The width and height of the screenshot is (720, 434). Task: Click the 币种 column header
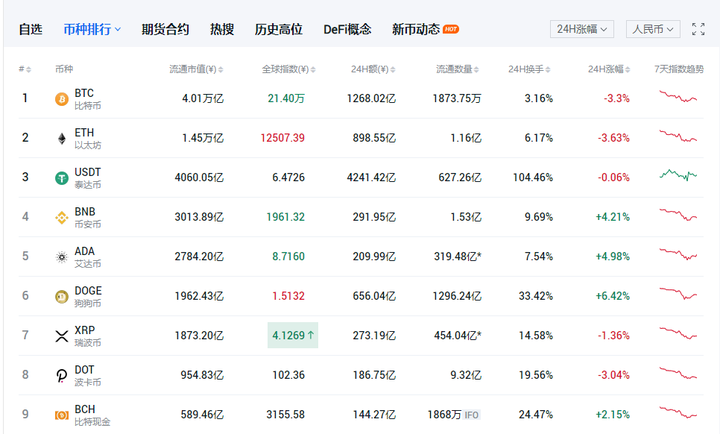point(64,69)
